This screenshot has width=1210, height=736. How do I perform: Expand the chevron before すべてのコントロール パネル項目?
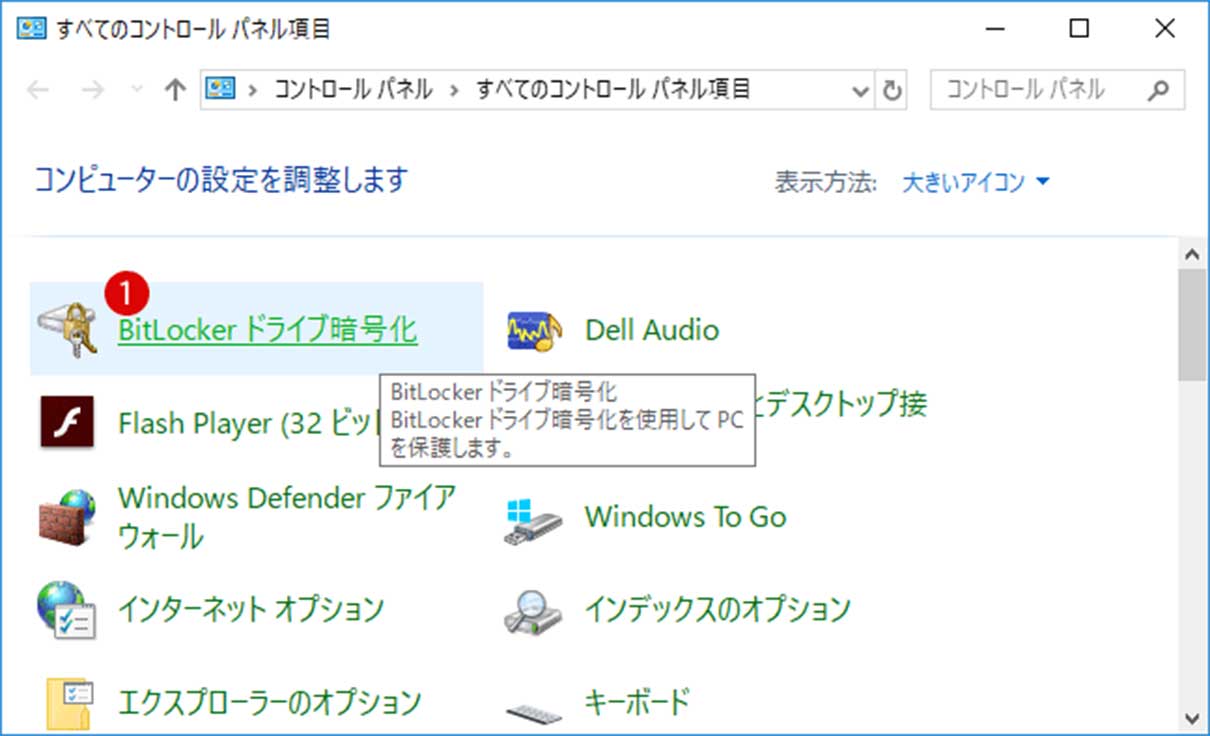pos(454,90)
